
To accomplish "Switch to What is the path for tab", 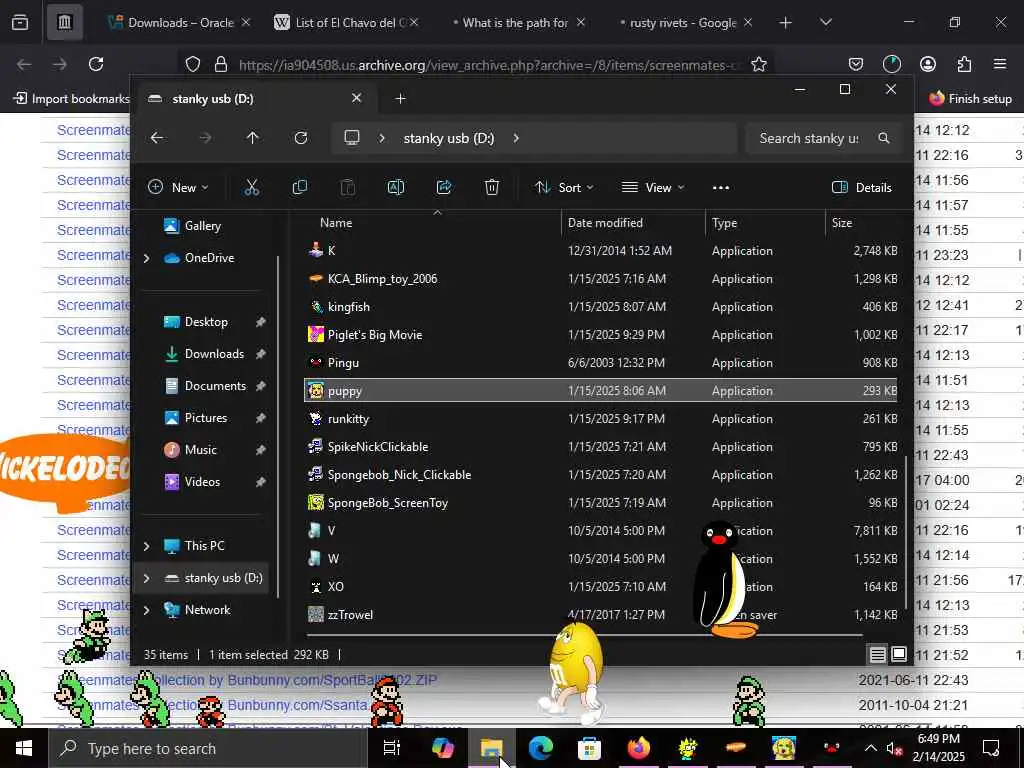I will click(x=516, y=22).
